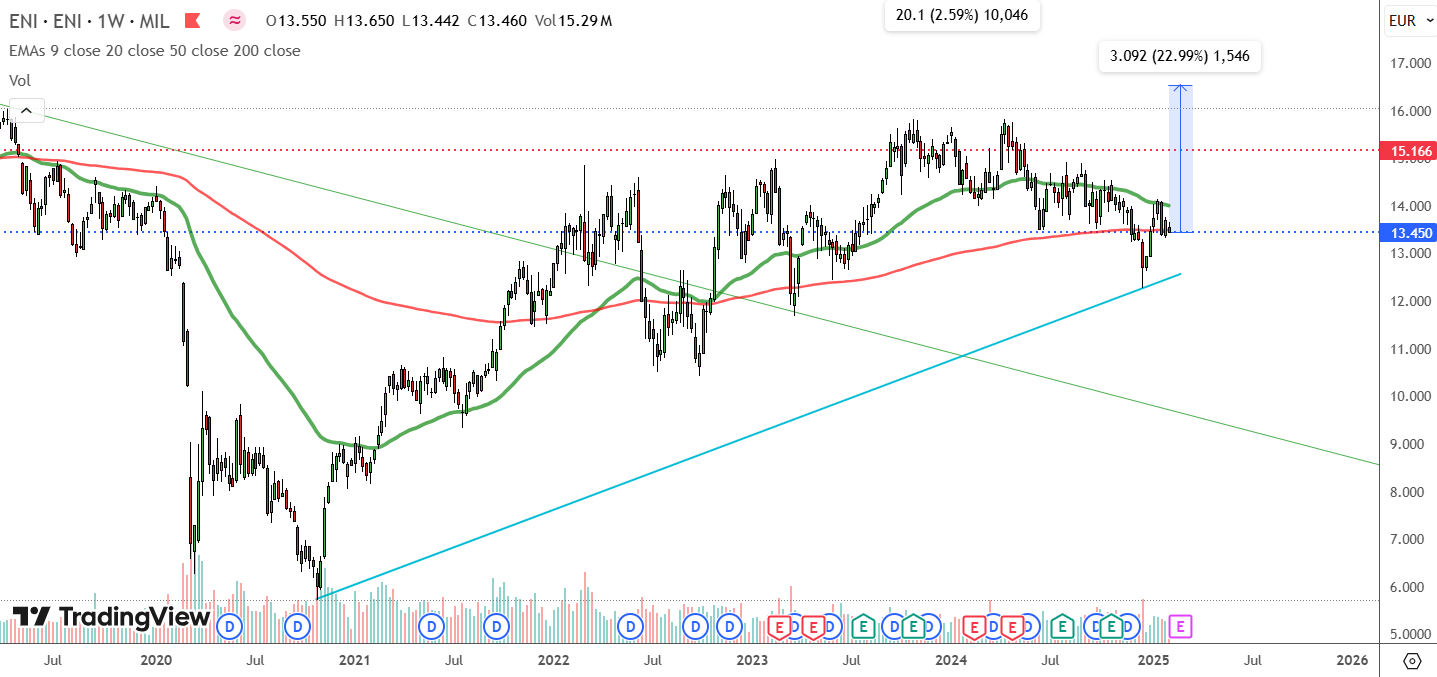This screenshot has width=1437, height=677.
Task: Open the TradingView logo link
Action: pos(110,617)
